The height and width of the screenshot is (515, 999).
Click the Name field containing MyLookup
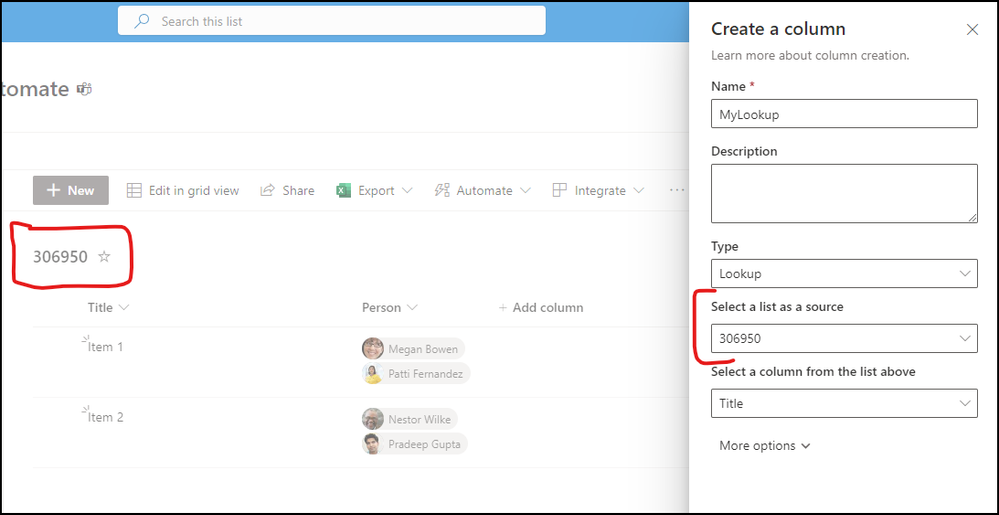[844, 113]
